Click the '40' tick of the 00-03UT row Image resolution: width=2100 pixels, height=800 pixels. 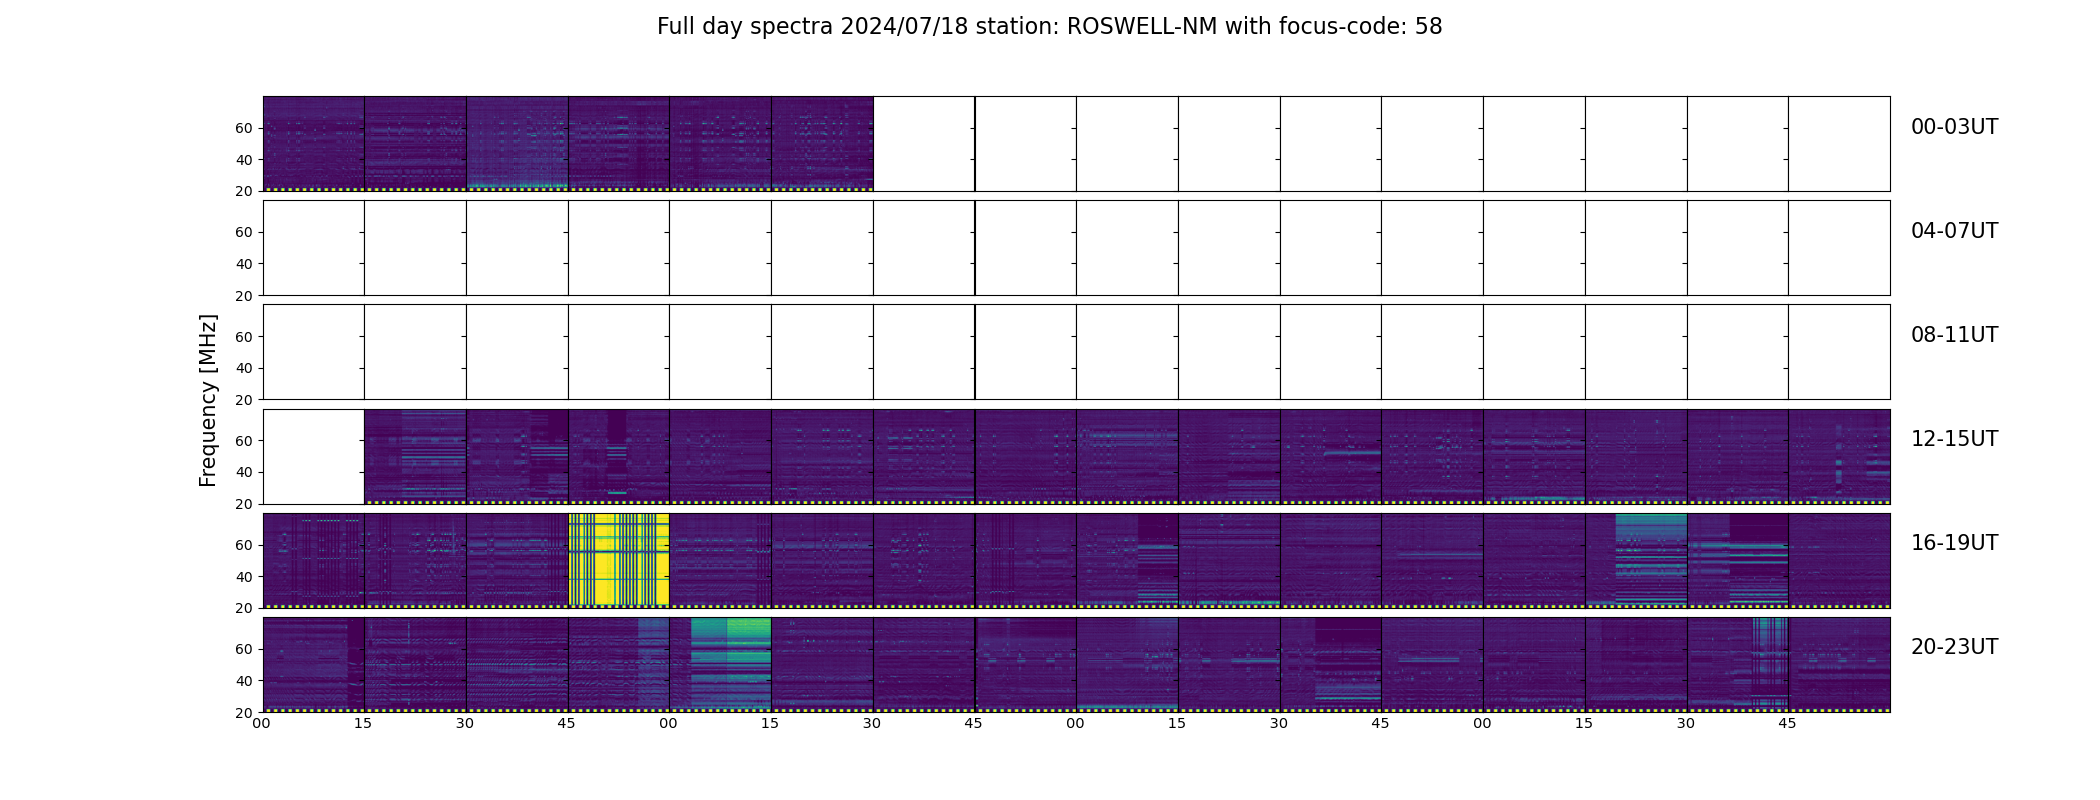(244, 160)
